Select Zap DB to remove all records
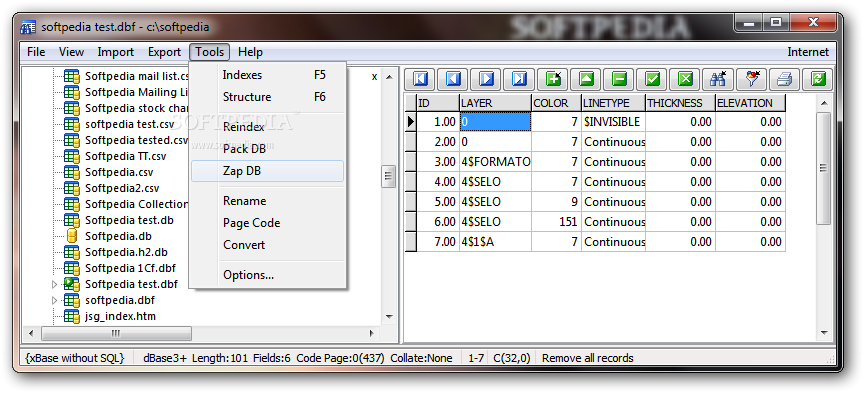Image resolution: width=864 pixels, height=393 pixels. pos(267,171)
